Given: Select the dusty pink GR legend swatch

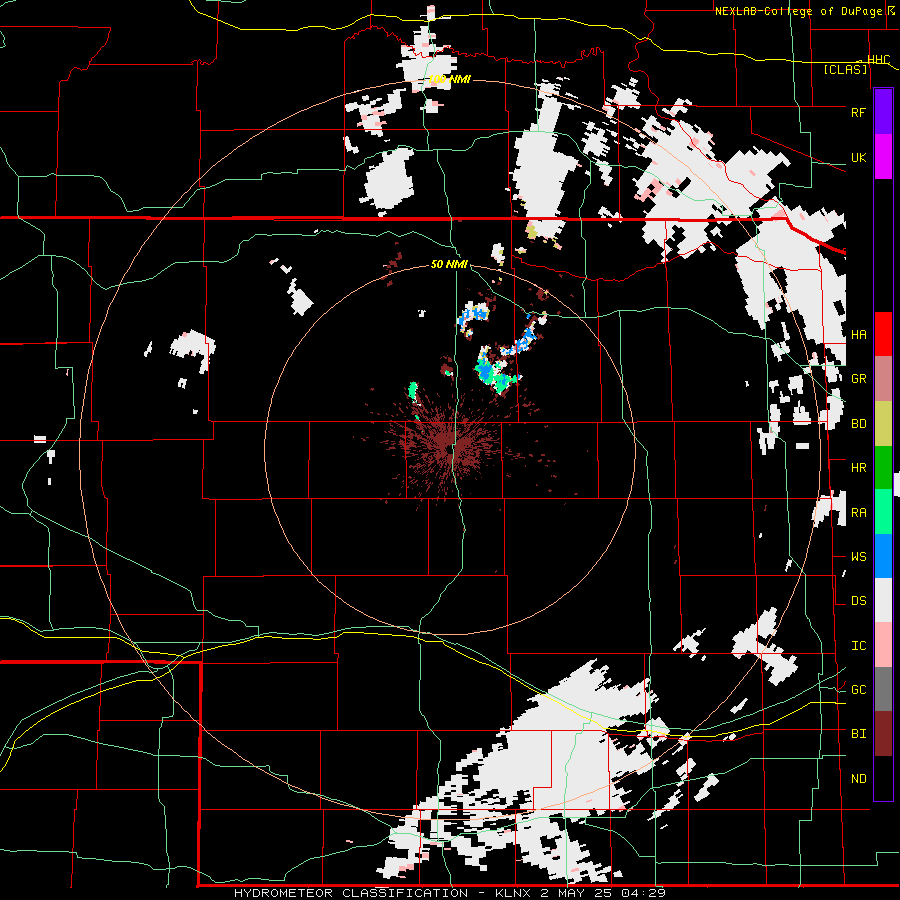Looking at the screenshot, I should (x=883, y=379).
